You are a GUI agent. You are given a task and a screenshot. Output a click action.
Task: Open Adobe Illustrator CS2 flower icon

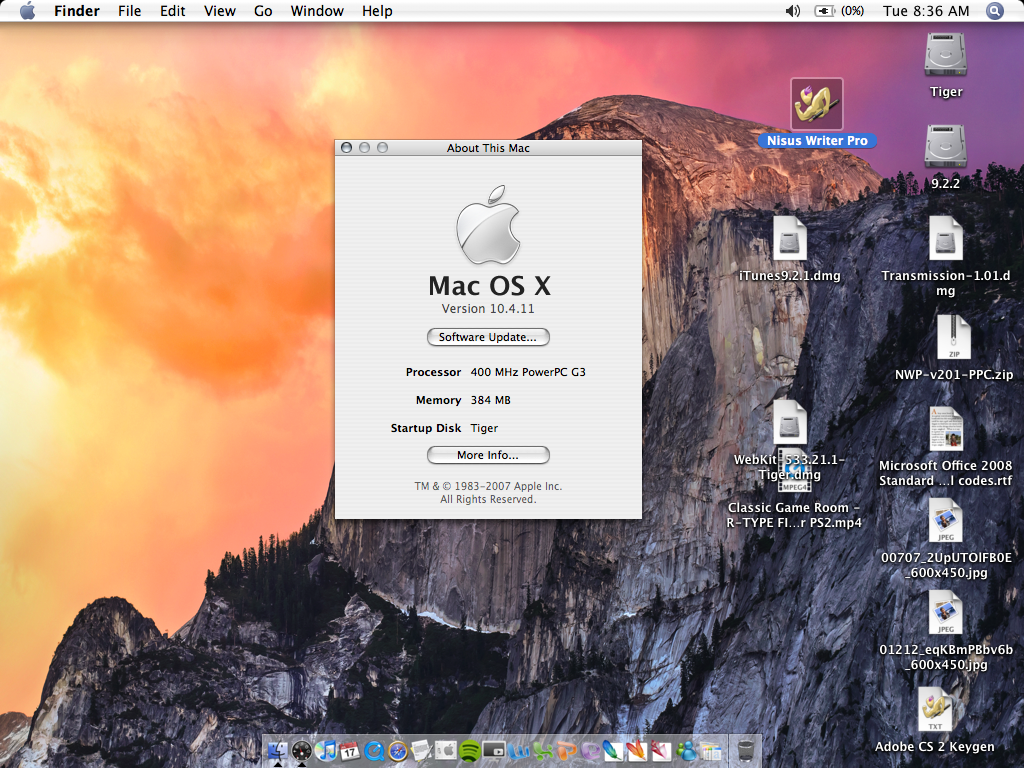pos(637,751)
